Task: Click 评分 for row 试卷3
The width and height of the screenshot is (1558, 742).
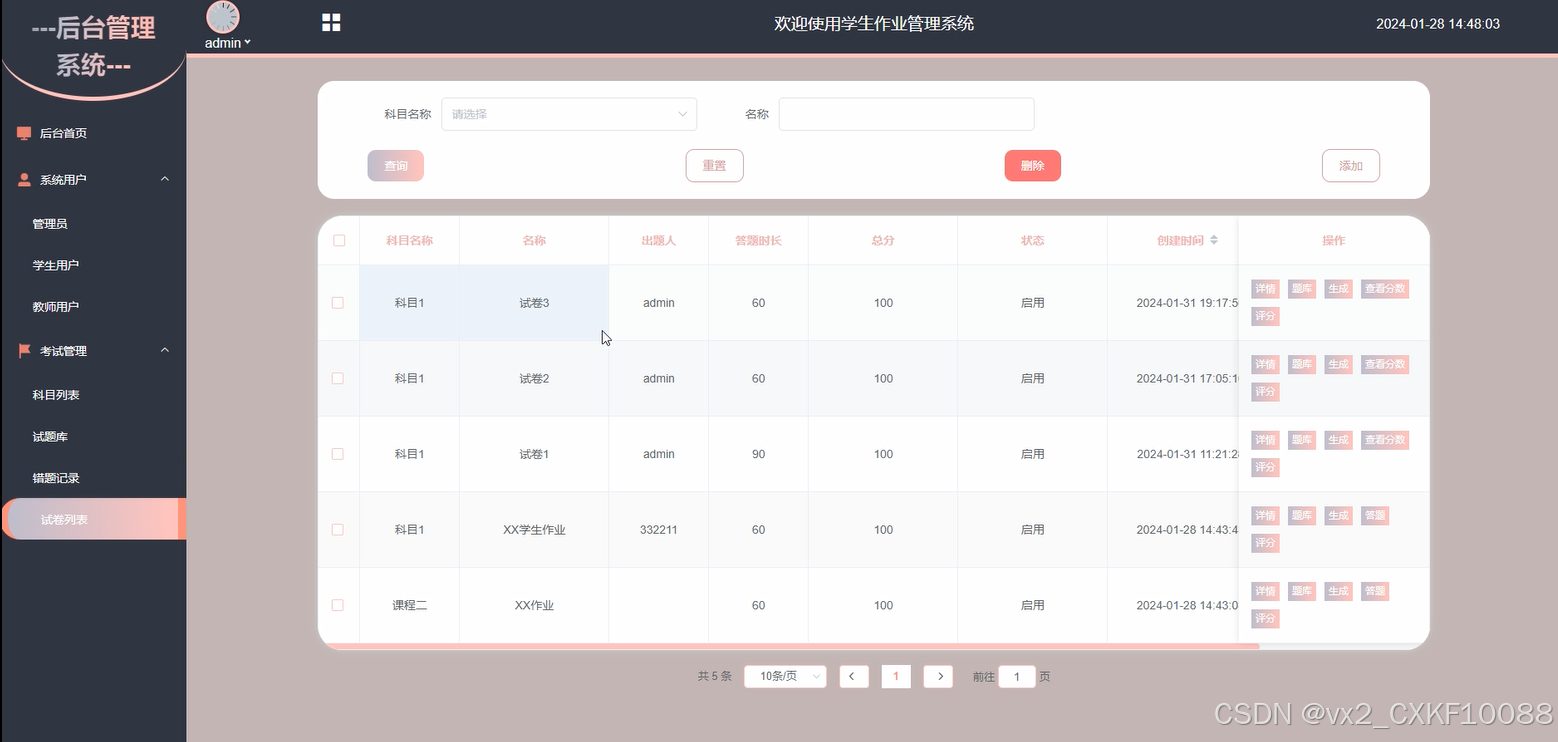Action: coord(1265,316)
